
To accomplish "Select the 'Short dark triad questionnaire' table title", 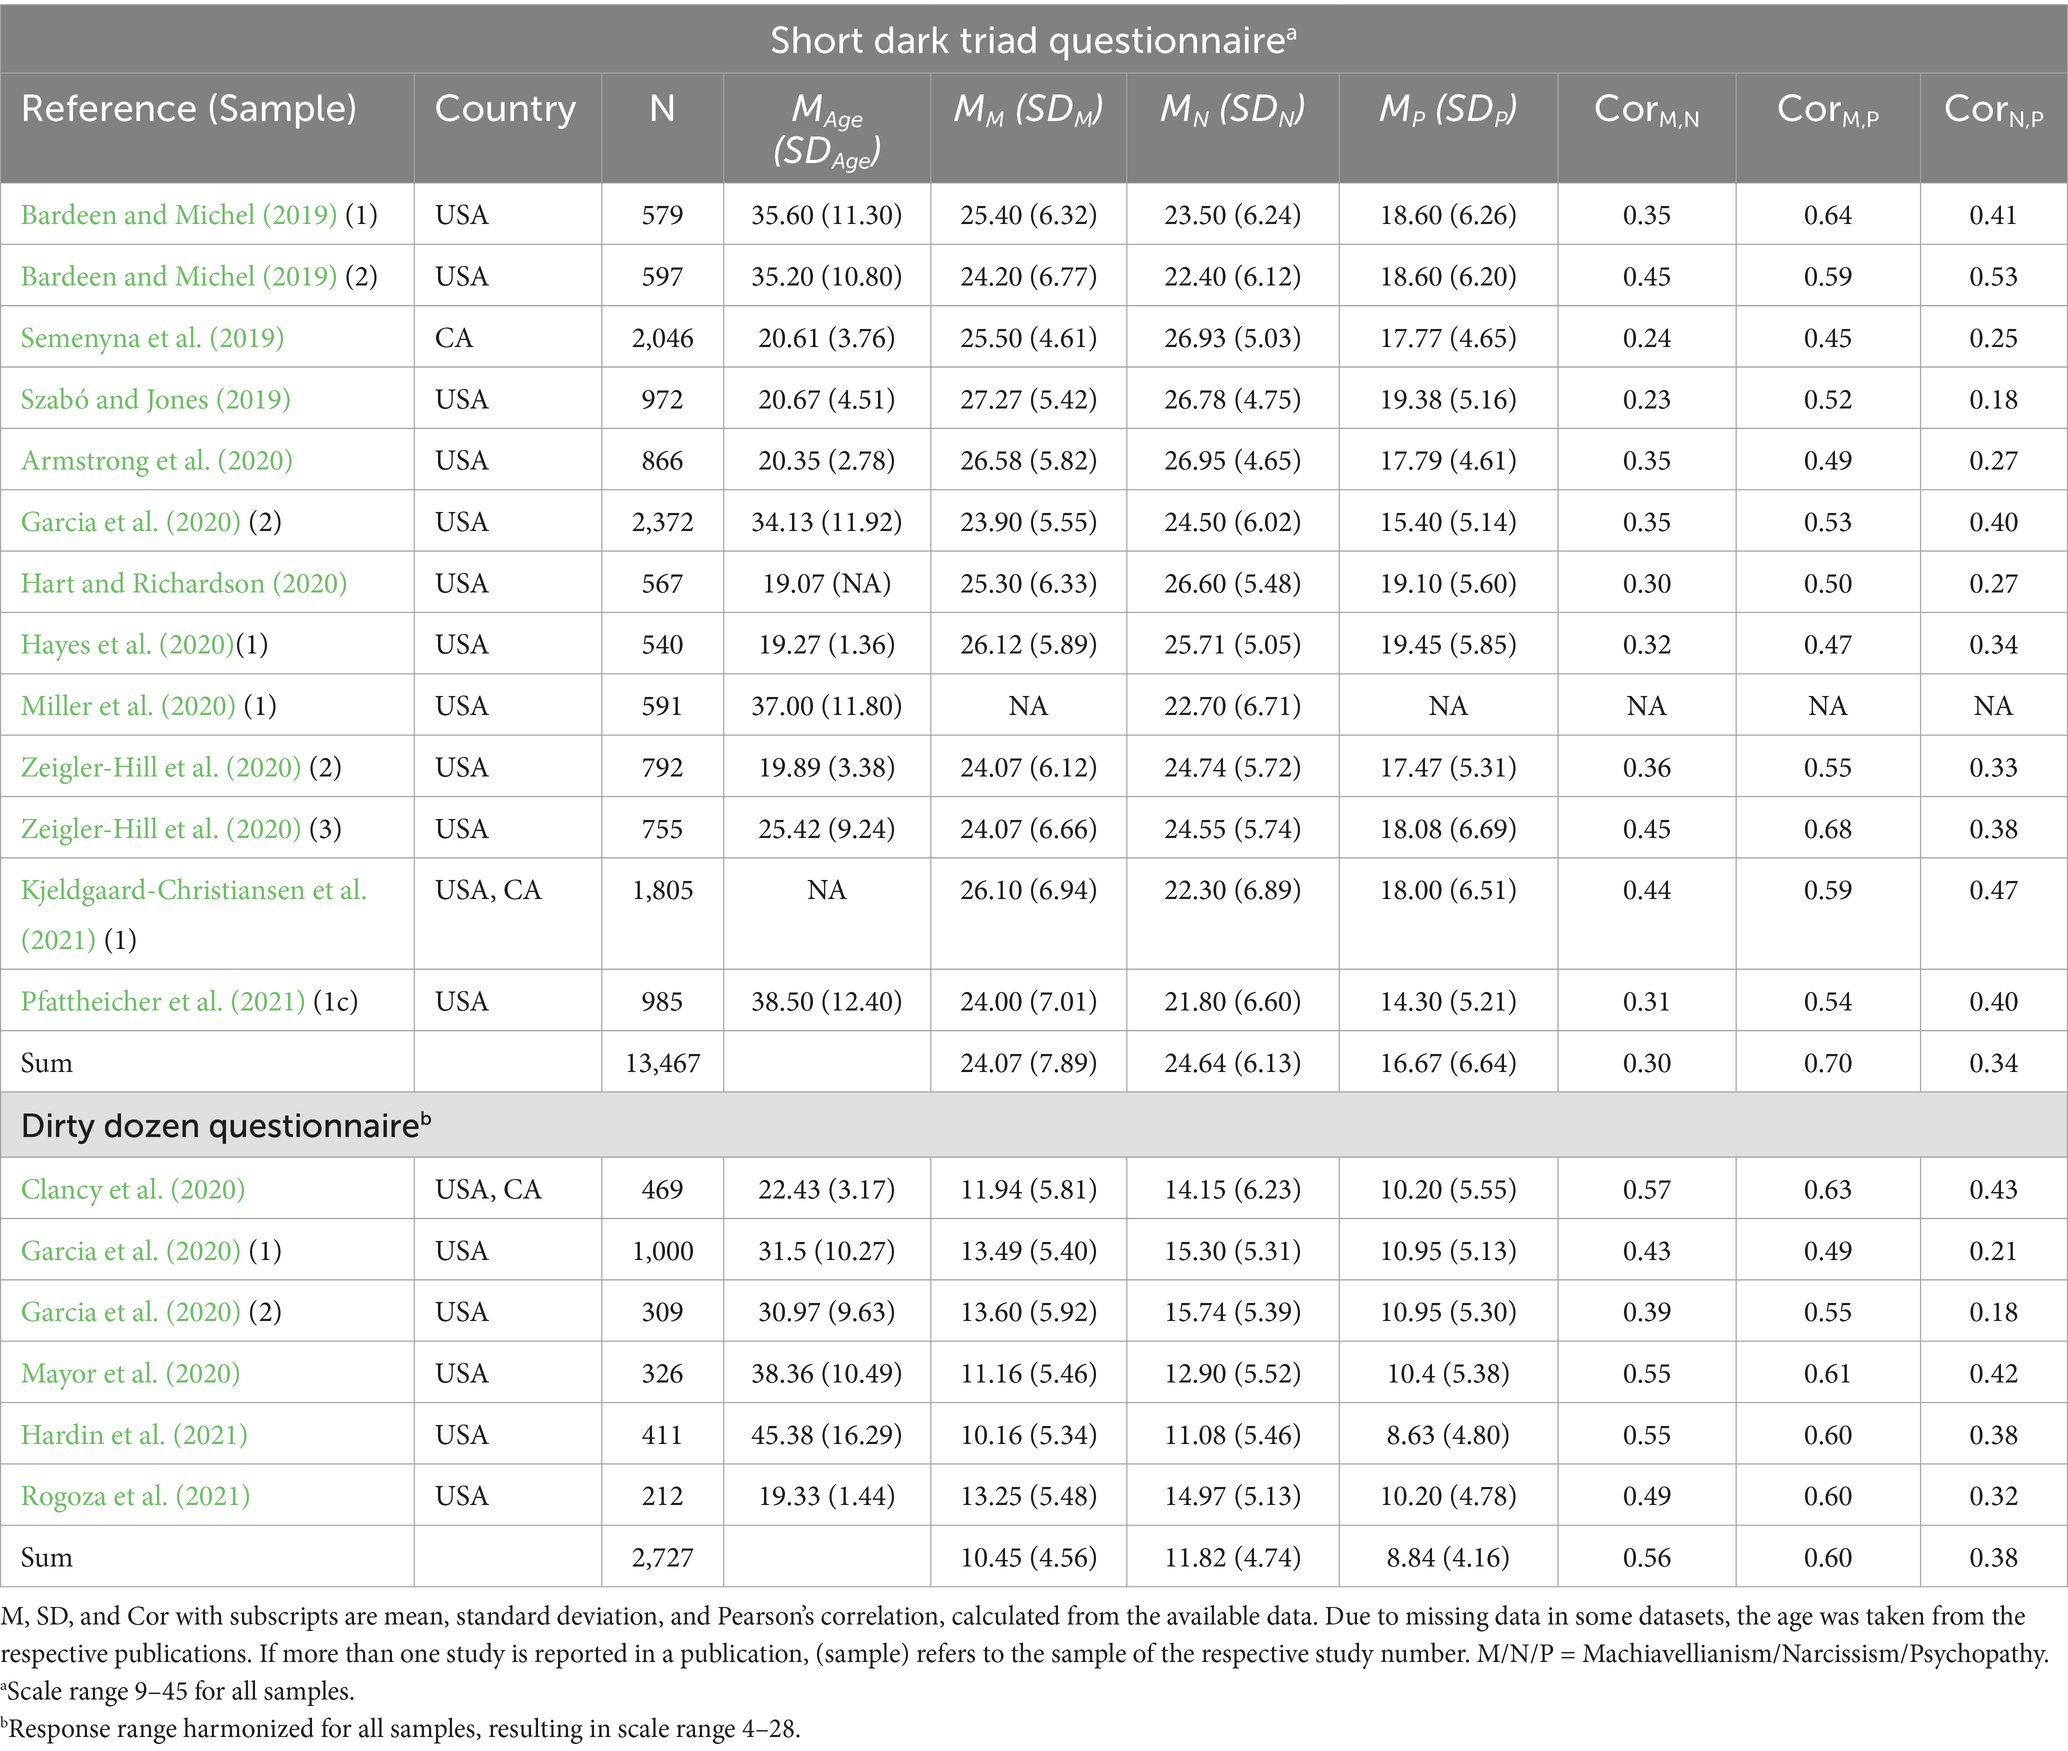I will (x=1033, y=39).
